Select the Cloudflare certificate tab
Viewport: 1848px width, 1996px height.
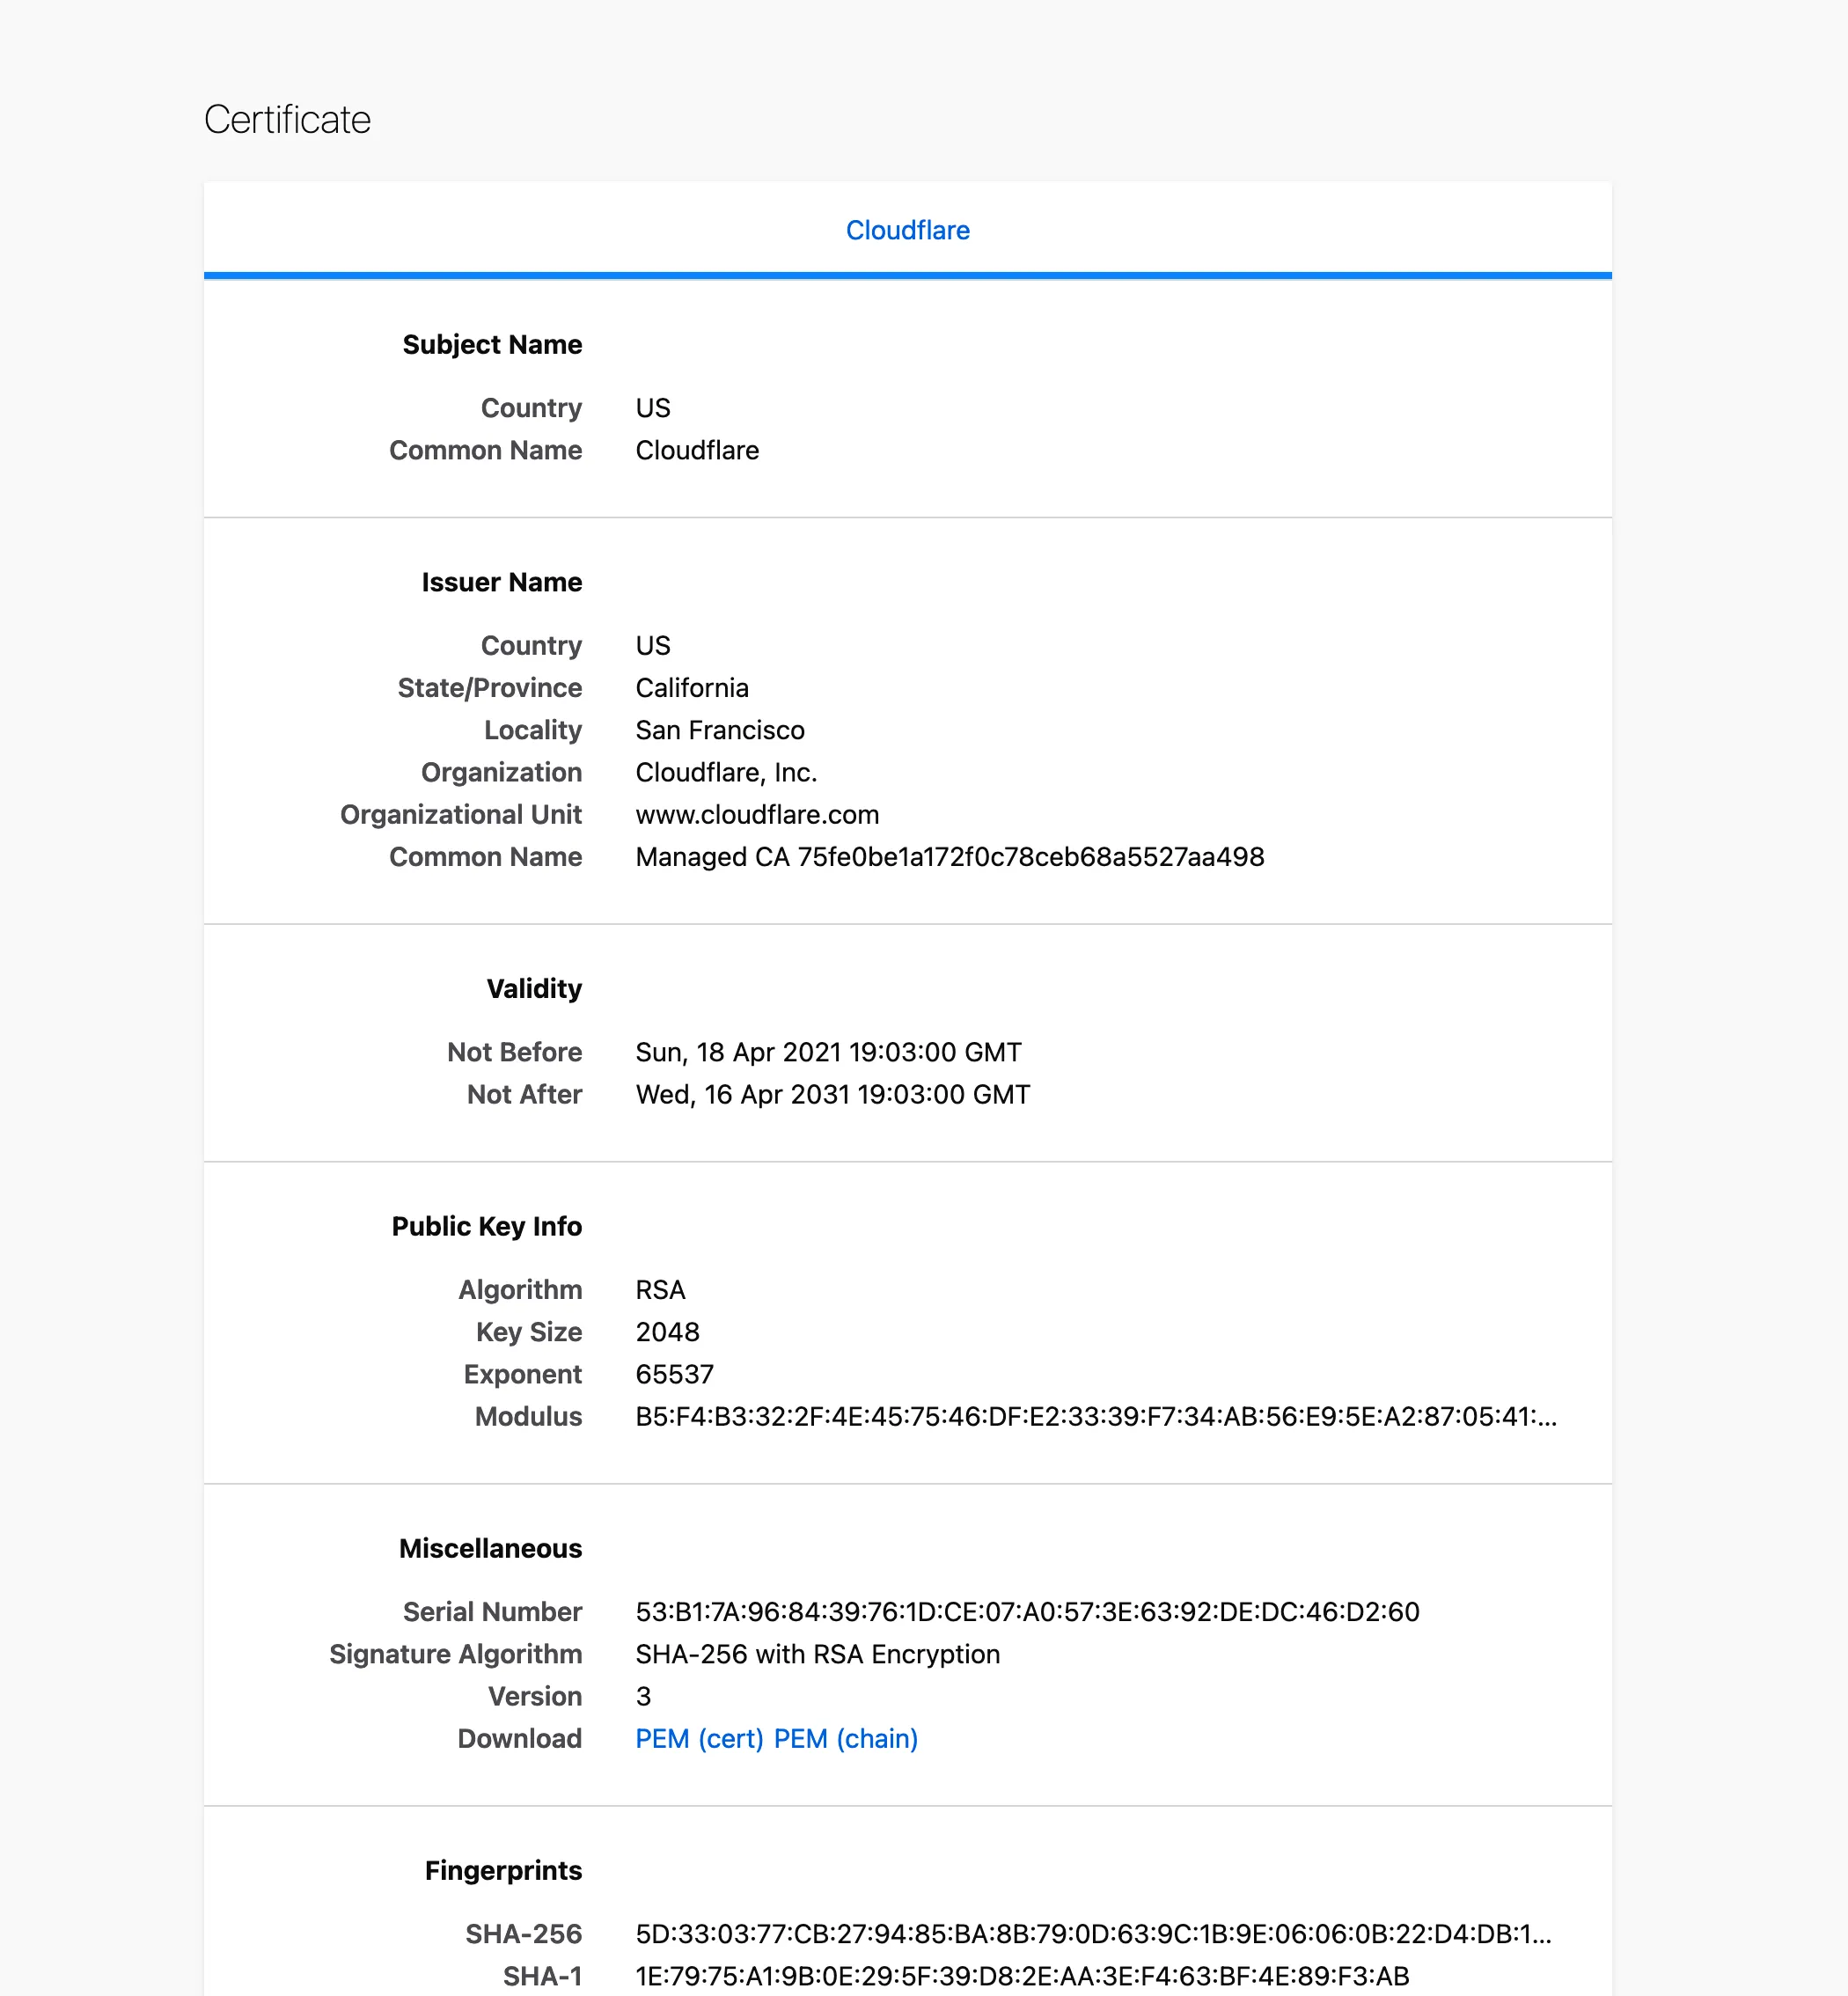pyautogui.click(x=907, y=230)
